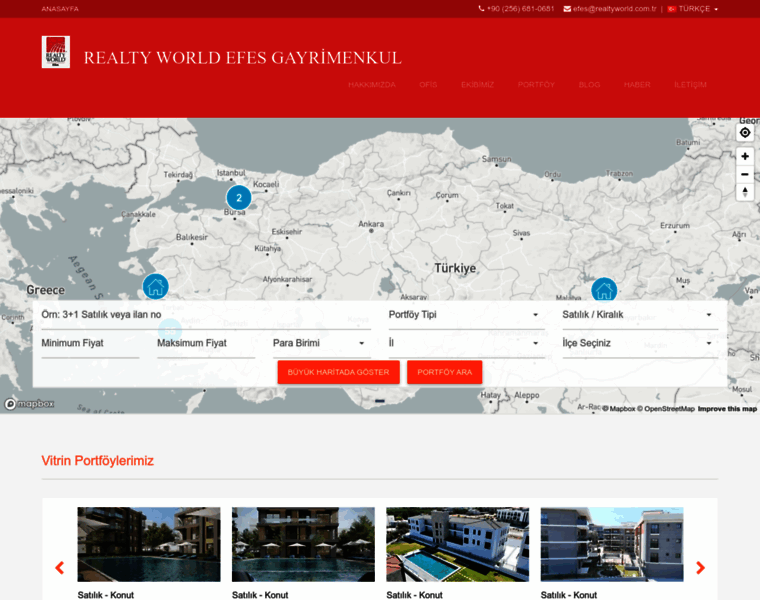Focus the Minimum Fiyat input
This screenshot has height=600, width=760.
pyautogui.click(x=90, y=344)
